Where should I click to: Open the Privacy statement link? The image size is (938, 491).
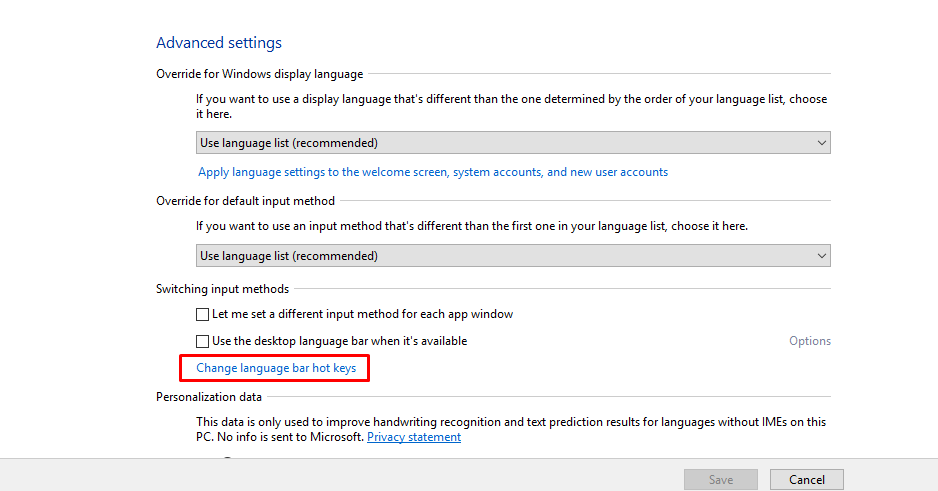coord(414,437)
